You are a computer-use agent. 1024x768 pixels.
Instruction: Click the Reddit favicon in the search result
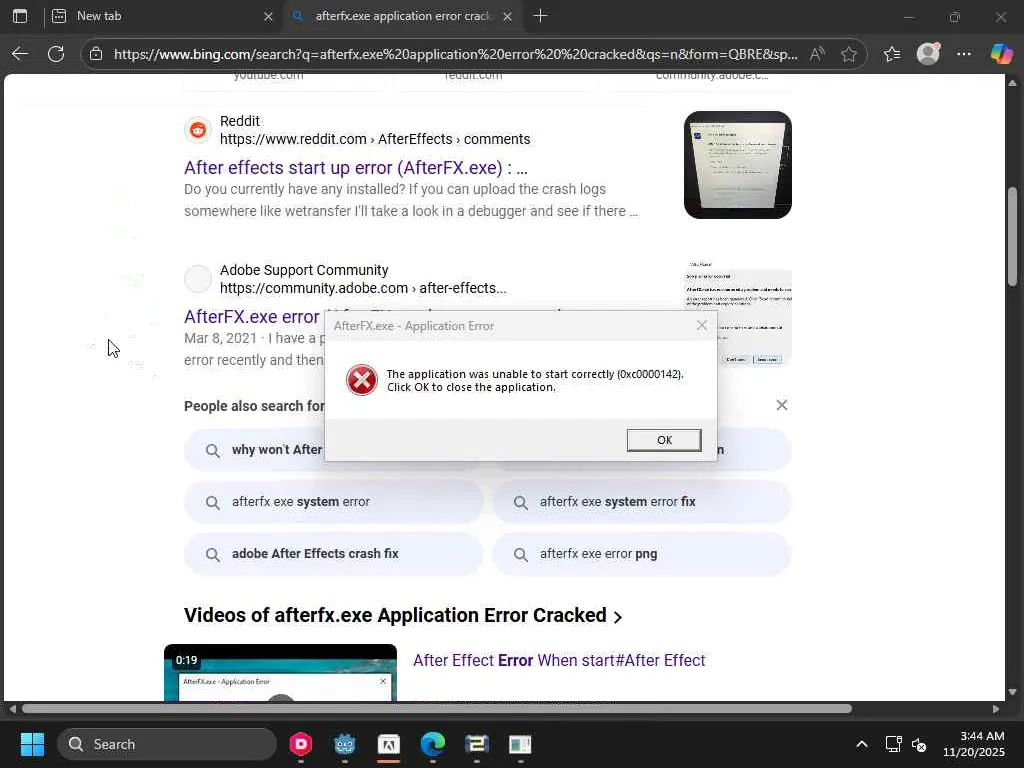[198, 130]
